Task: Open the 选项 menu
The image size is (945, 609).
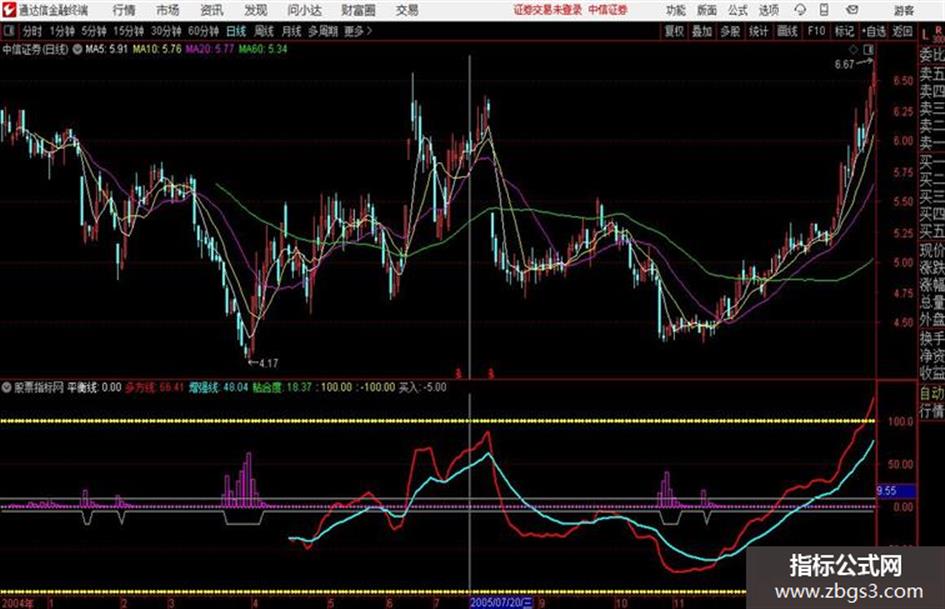Action: click(769, 10)
